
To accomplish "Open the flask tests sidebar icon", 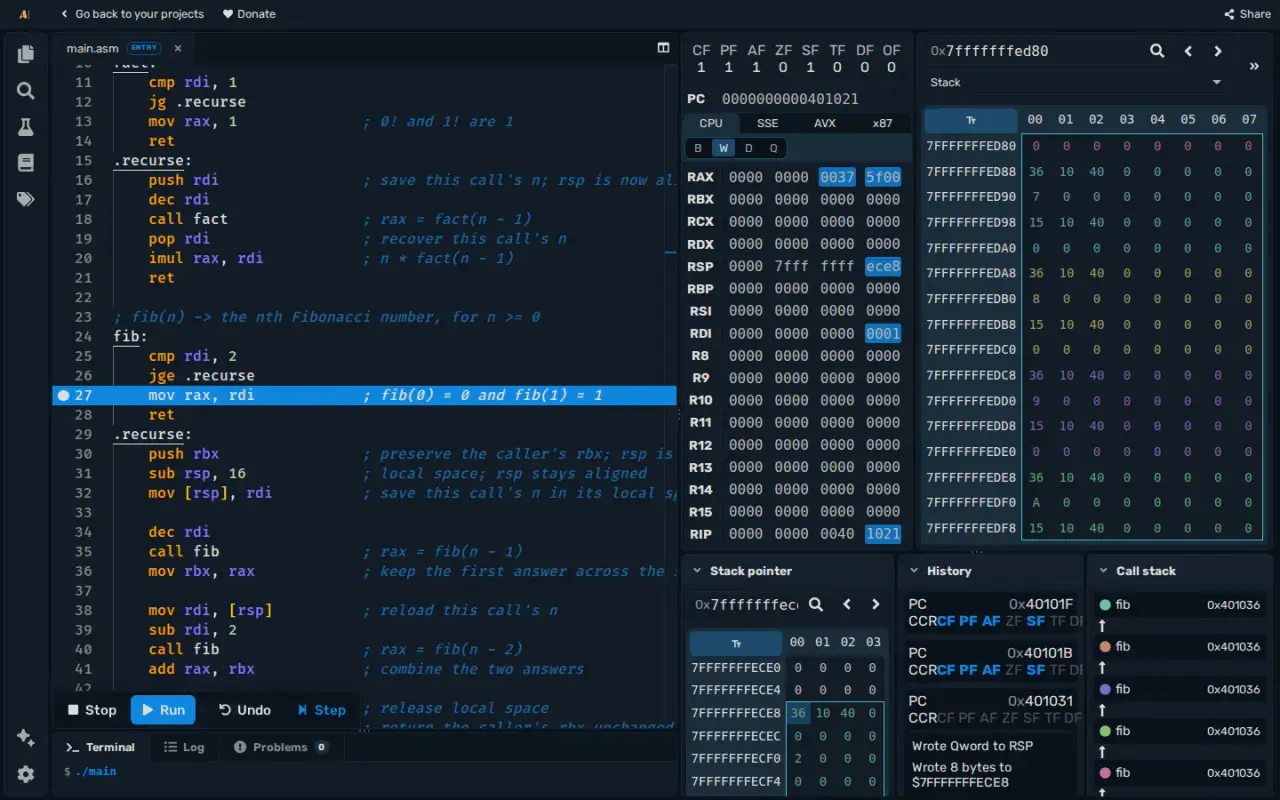I will pos(26,127).
